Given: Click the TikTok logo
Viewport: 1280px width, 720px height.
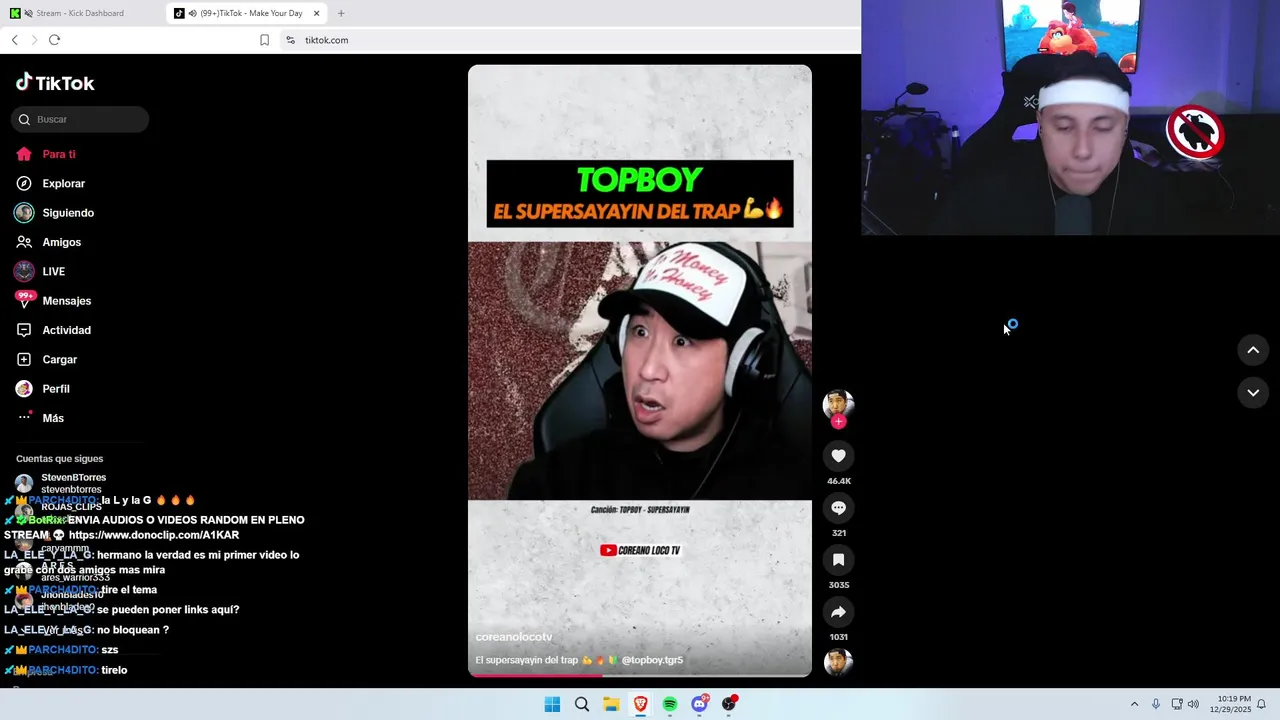Looking at the screenshot, I should point(55,83).
